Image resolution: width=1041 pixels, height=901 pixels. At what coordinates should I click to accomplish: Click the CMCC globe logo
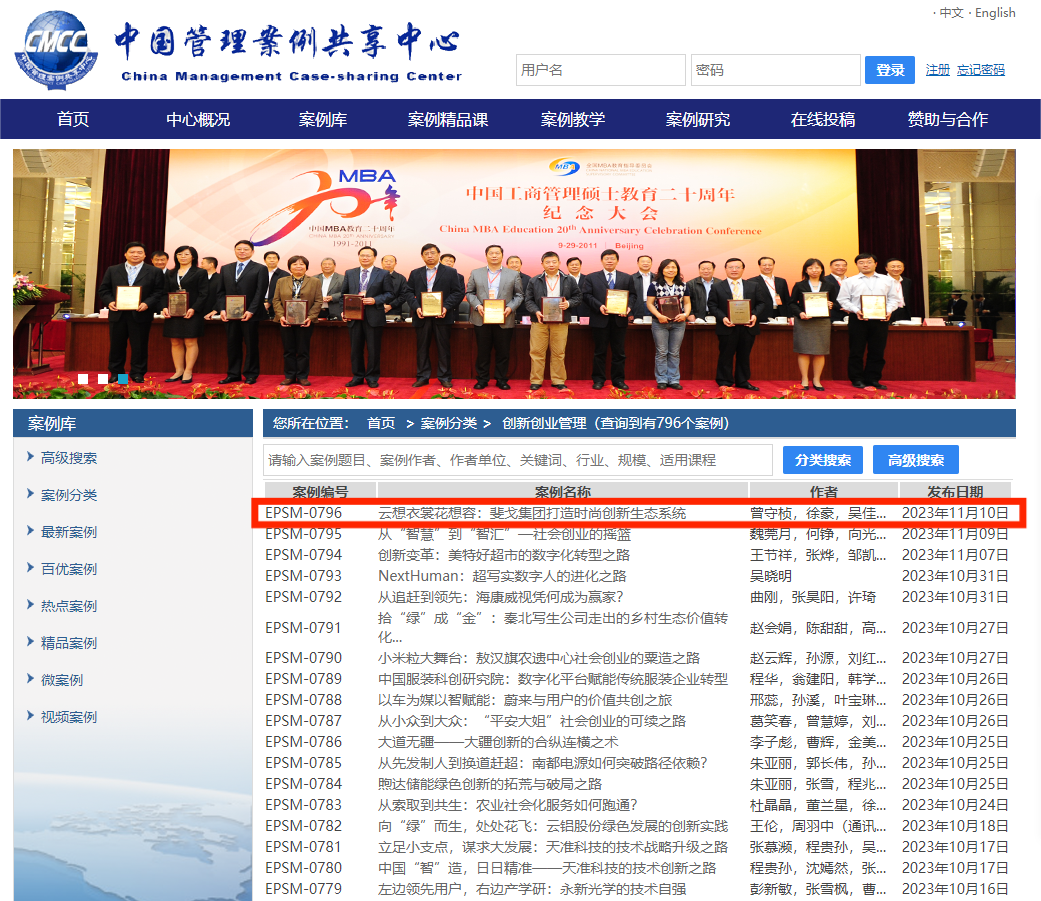point(56,49)
